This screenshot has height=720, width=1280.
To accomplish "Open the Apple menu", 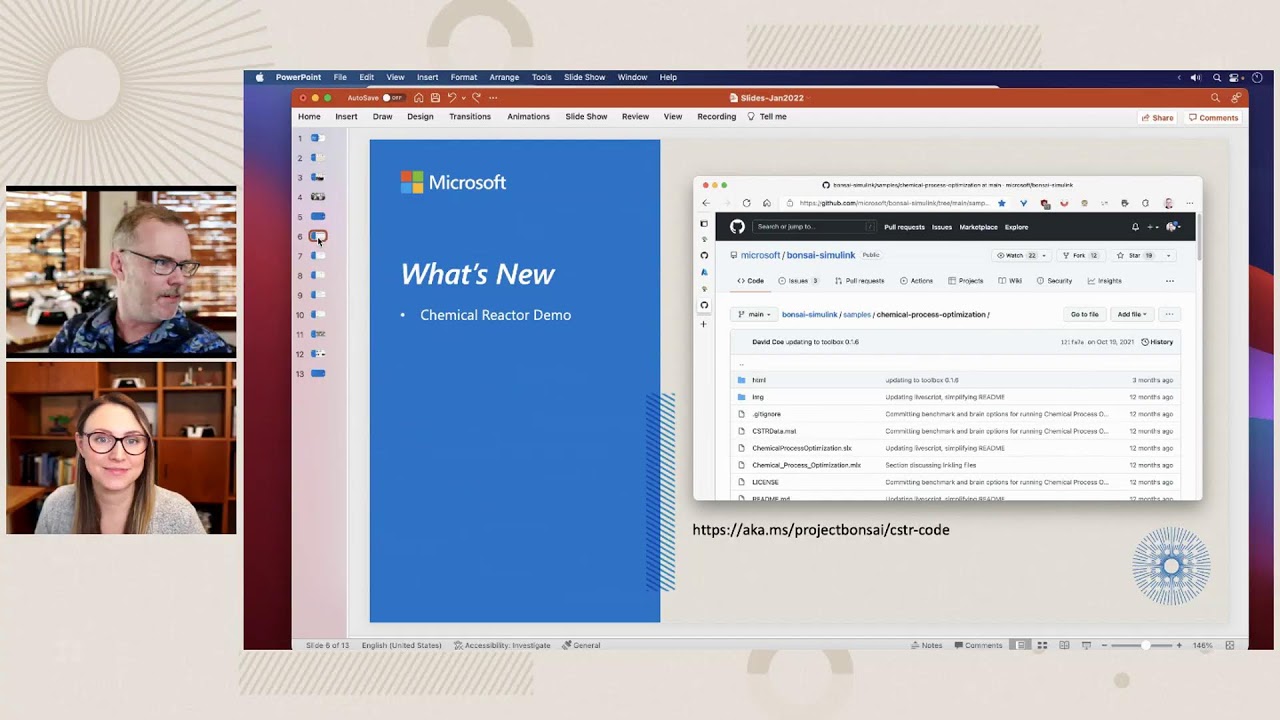I will pos(259,77).
